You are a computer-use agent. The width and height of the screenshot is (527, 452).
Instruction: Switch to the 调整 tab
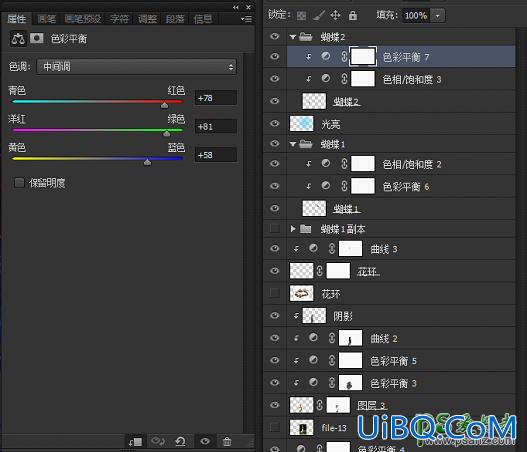point(147,19)
